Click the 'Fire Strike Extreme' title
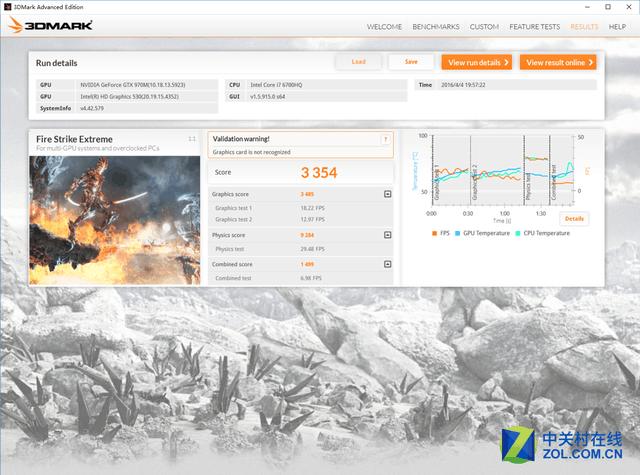The width and height of the screenshot is (640, 475). point(74,139)
